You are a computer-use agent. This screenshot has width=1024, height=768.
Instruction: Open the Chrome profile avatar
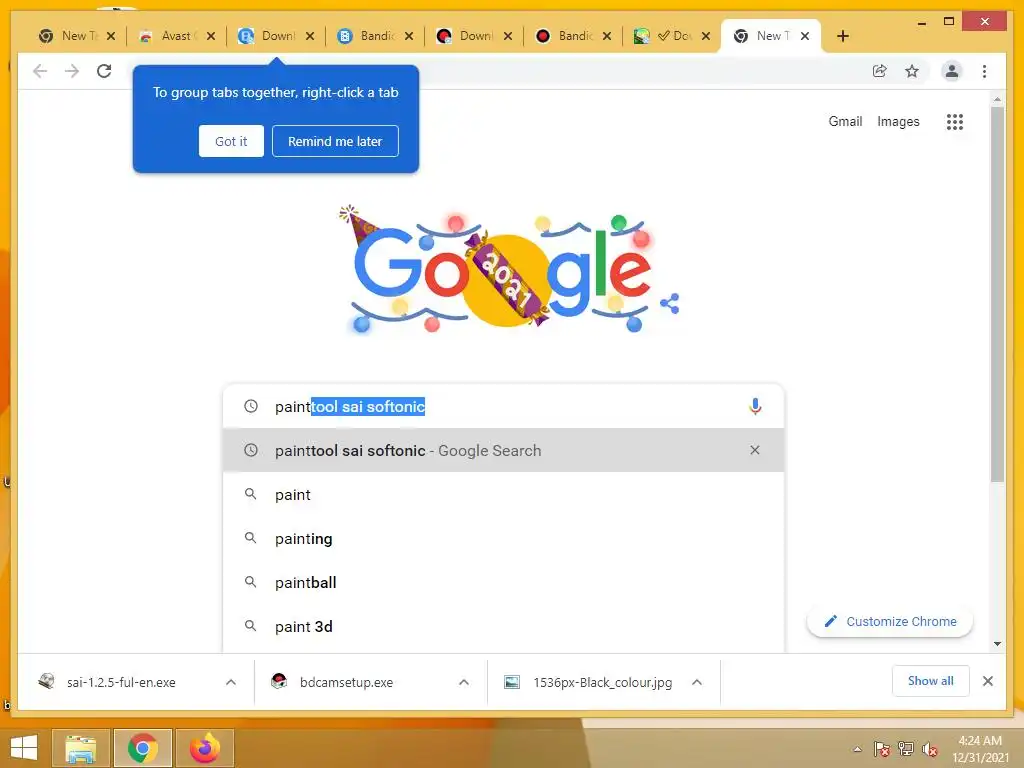(952, 71)
